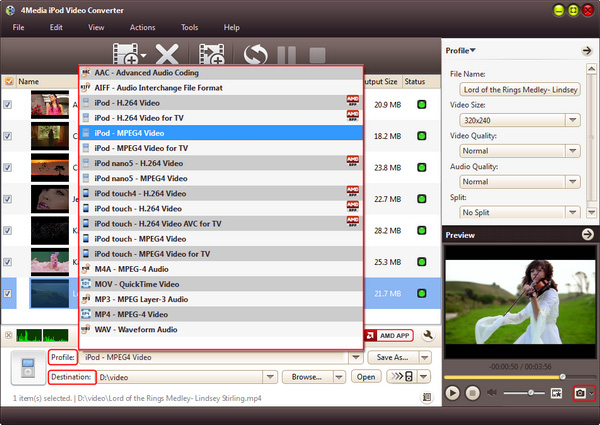Play the preview video
This screenshot has height=425, width=600.
pyautogui.click(x=452, y=393)
